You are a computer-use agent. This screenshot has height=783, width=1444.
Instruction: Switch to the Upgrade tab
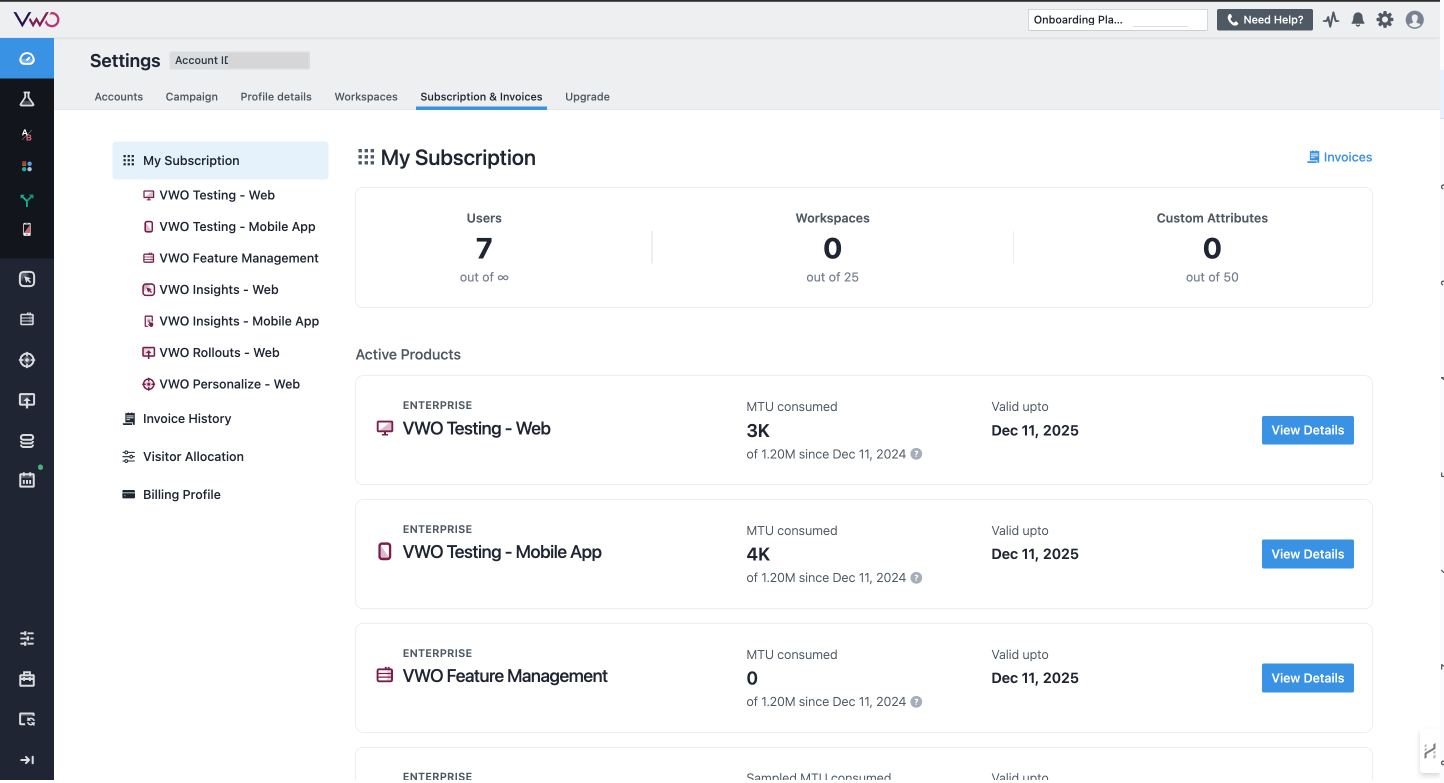(587, 97)
